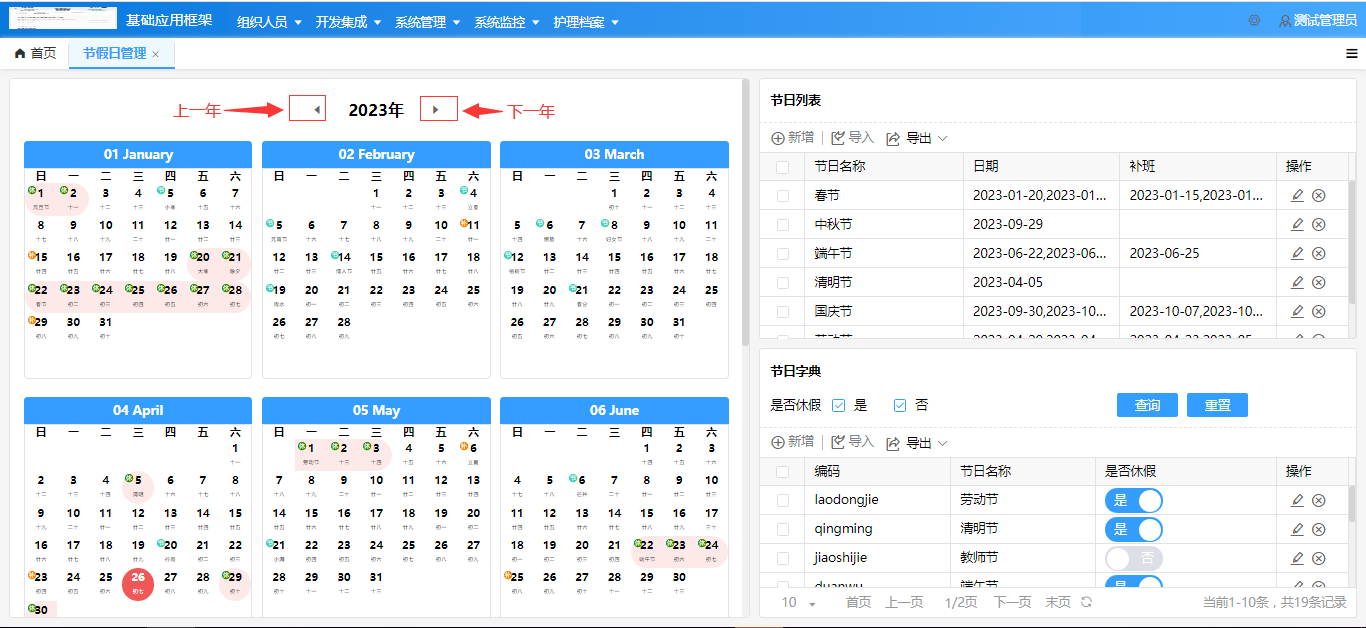The image size is (1366, 628).
Task: Click the settings gear icon in the top bar
Action: coord(1254,19)
